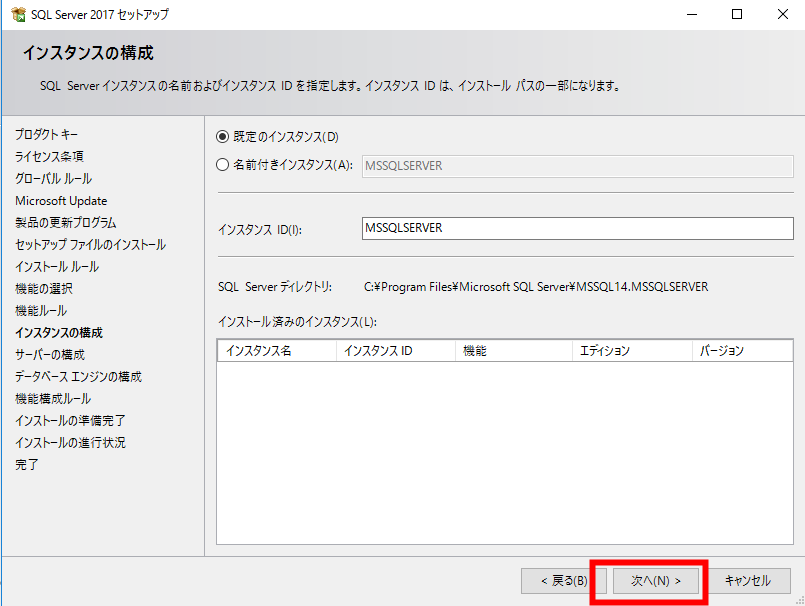Select グローバル ルール step in sidebar
This screenshot has width=805, height=606.
click(53, 179)
